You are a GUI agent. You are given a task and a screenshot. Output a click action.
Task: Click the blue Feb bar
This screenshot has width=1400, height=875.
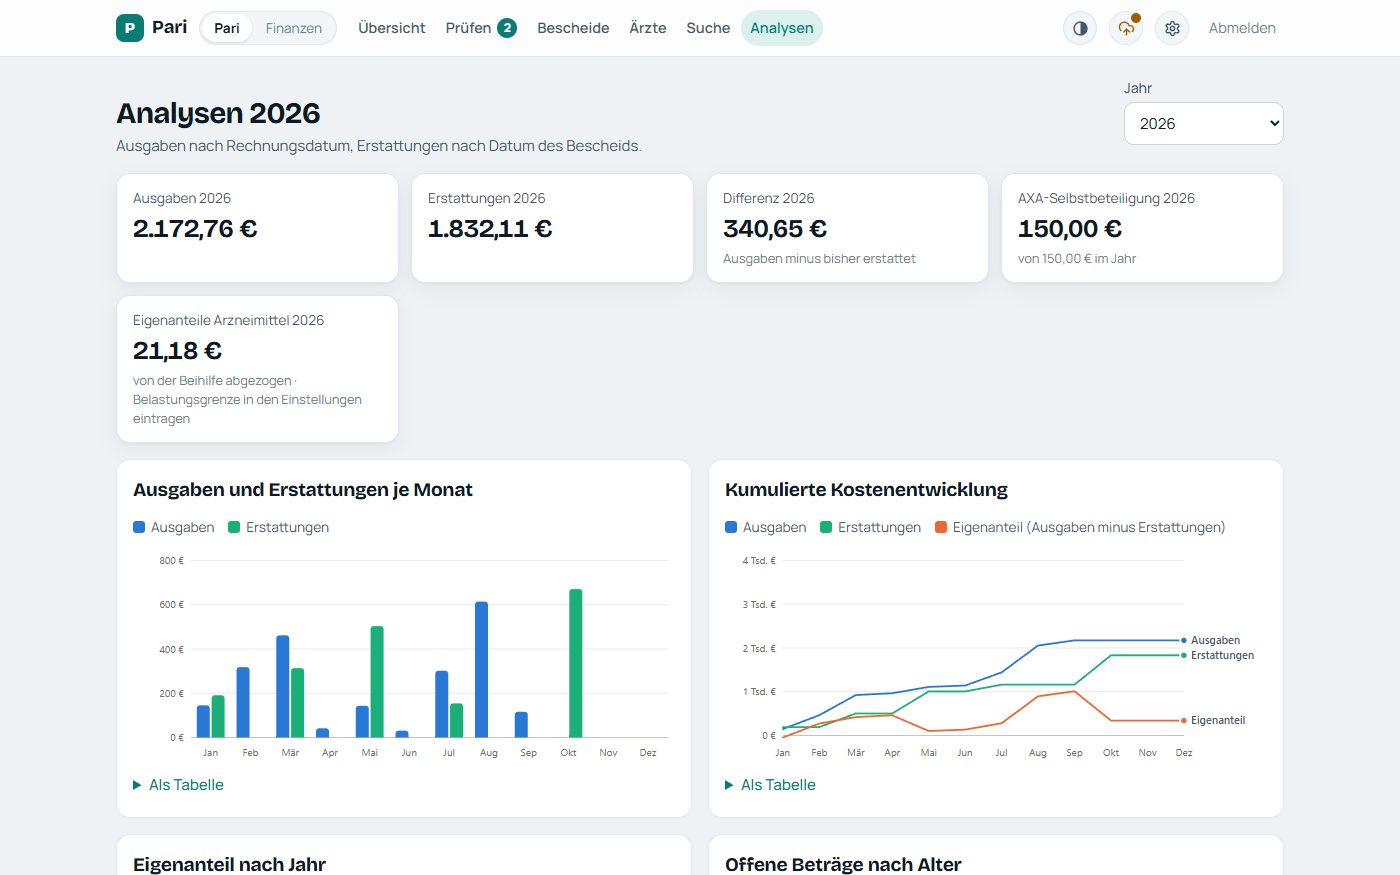point(243,702)
